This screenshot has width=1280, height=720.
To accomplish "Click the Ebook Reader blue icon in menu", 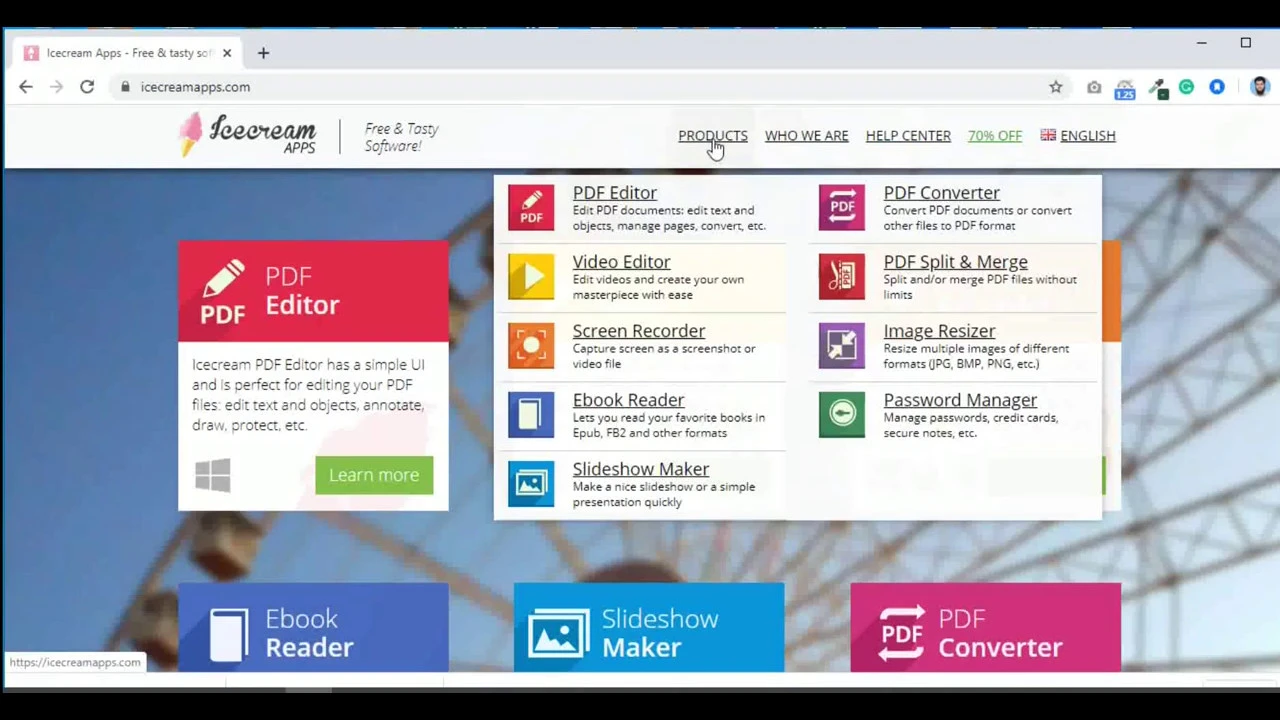I will click(x=531, y=414).
